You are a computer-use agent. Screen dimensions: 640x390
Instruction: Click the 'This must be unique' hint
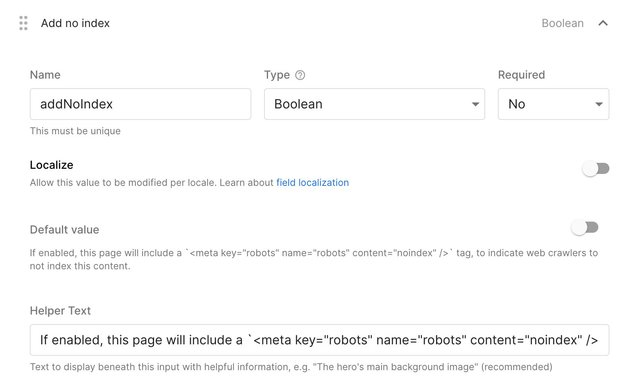click(75, 131)
